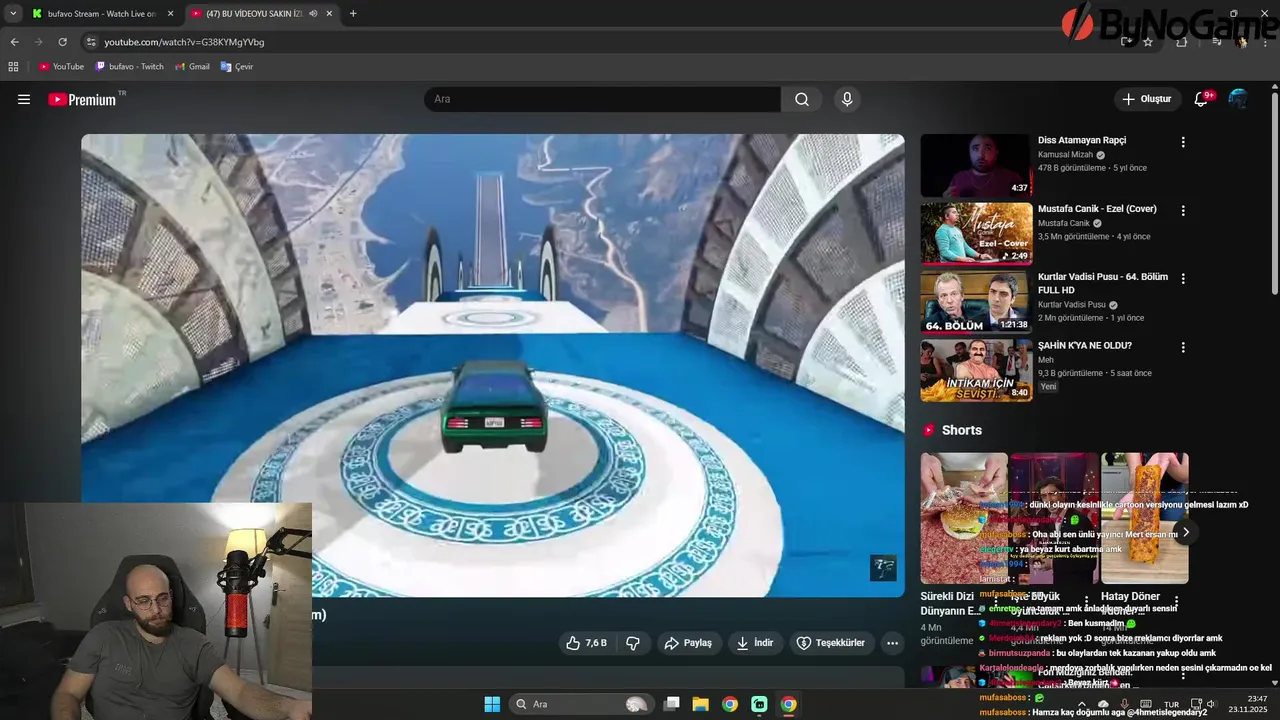Expand the Chrome tab search dropdown arrow
The image size is (1280, 720).
(13, 14)
